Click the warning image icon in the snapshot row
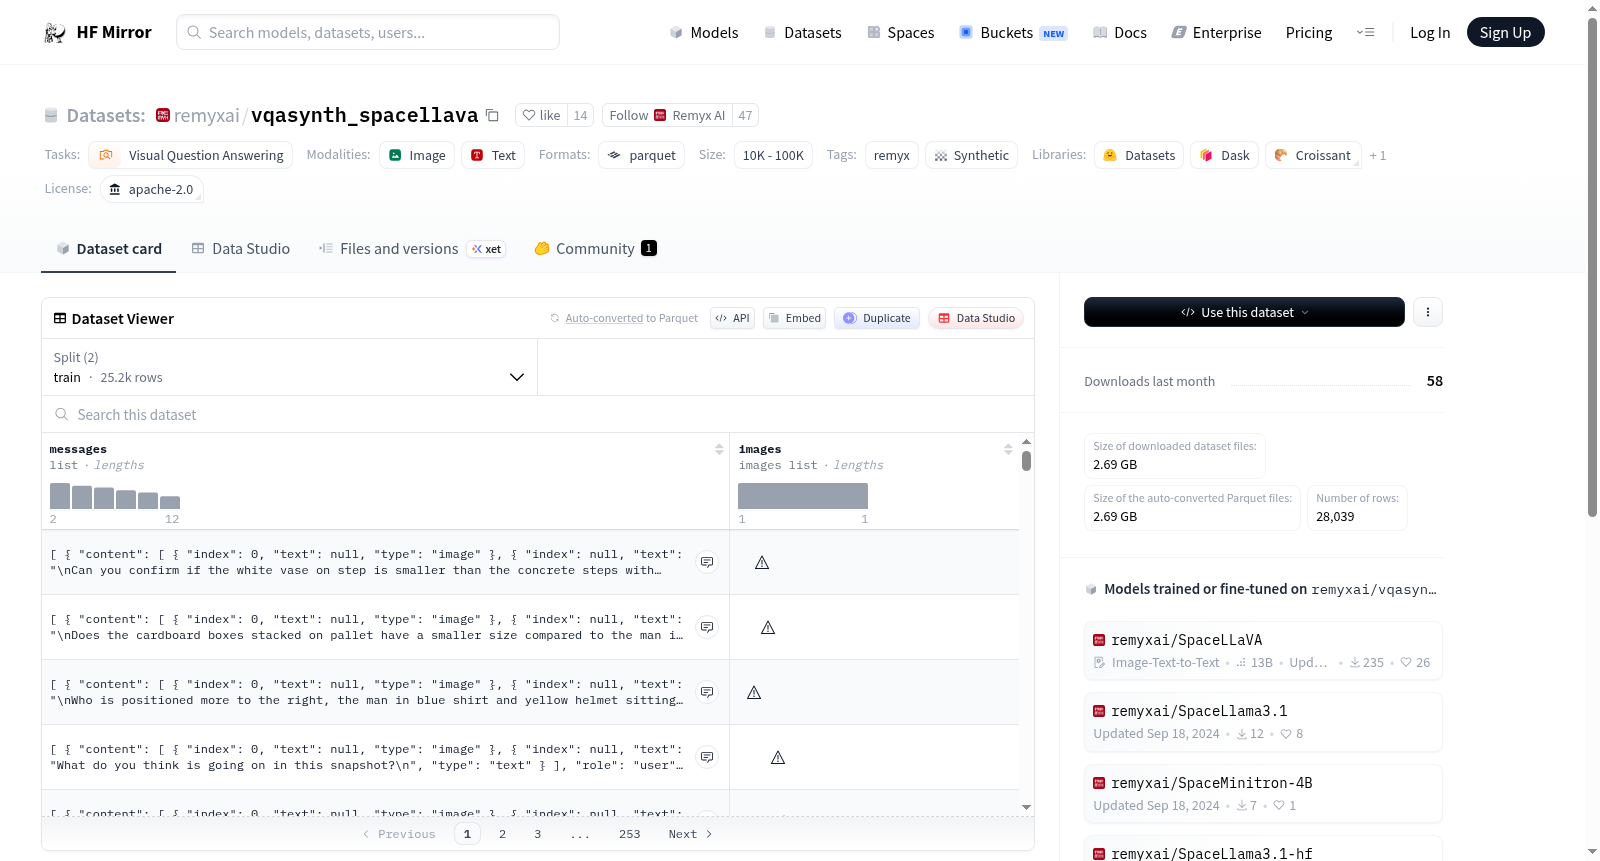 778,757
